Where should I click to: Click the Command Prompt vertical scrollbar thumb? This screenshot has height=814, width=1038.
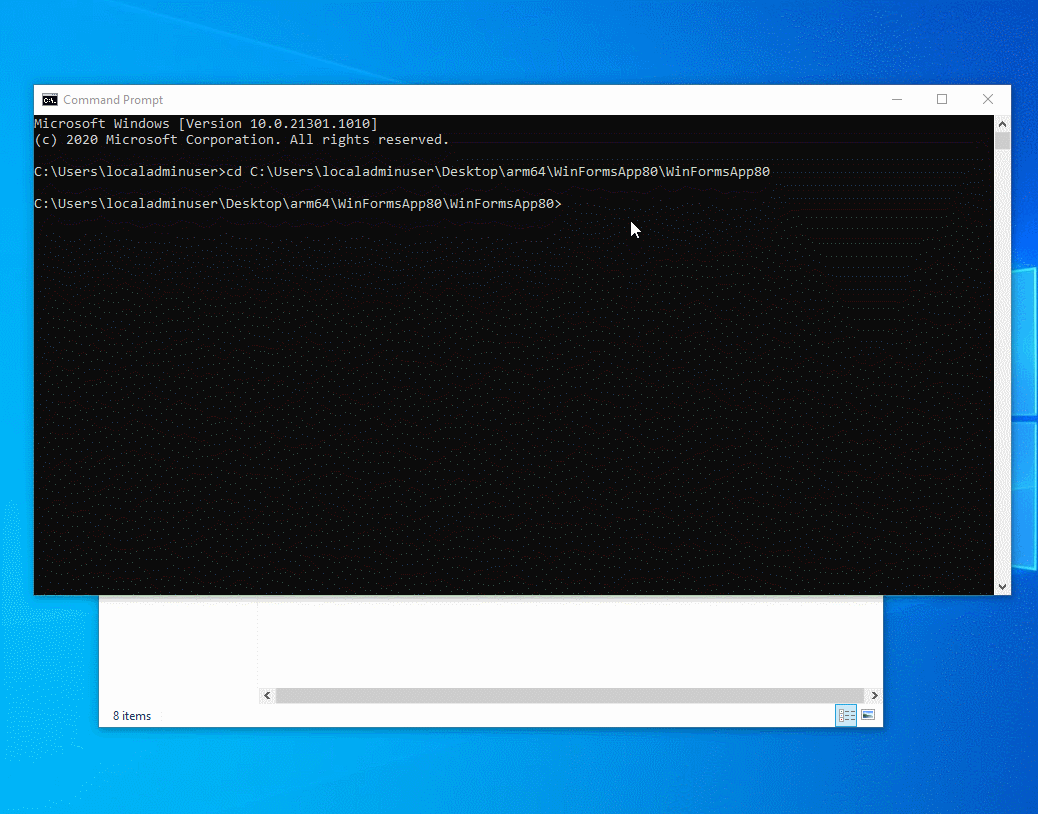click(x=1002, y=141)
